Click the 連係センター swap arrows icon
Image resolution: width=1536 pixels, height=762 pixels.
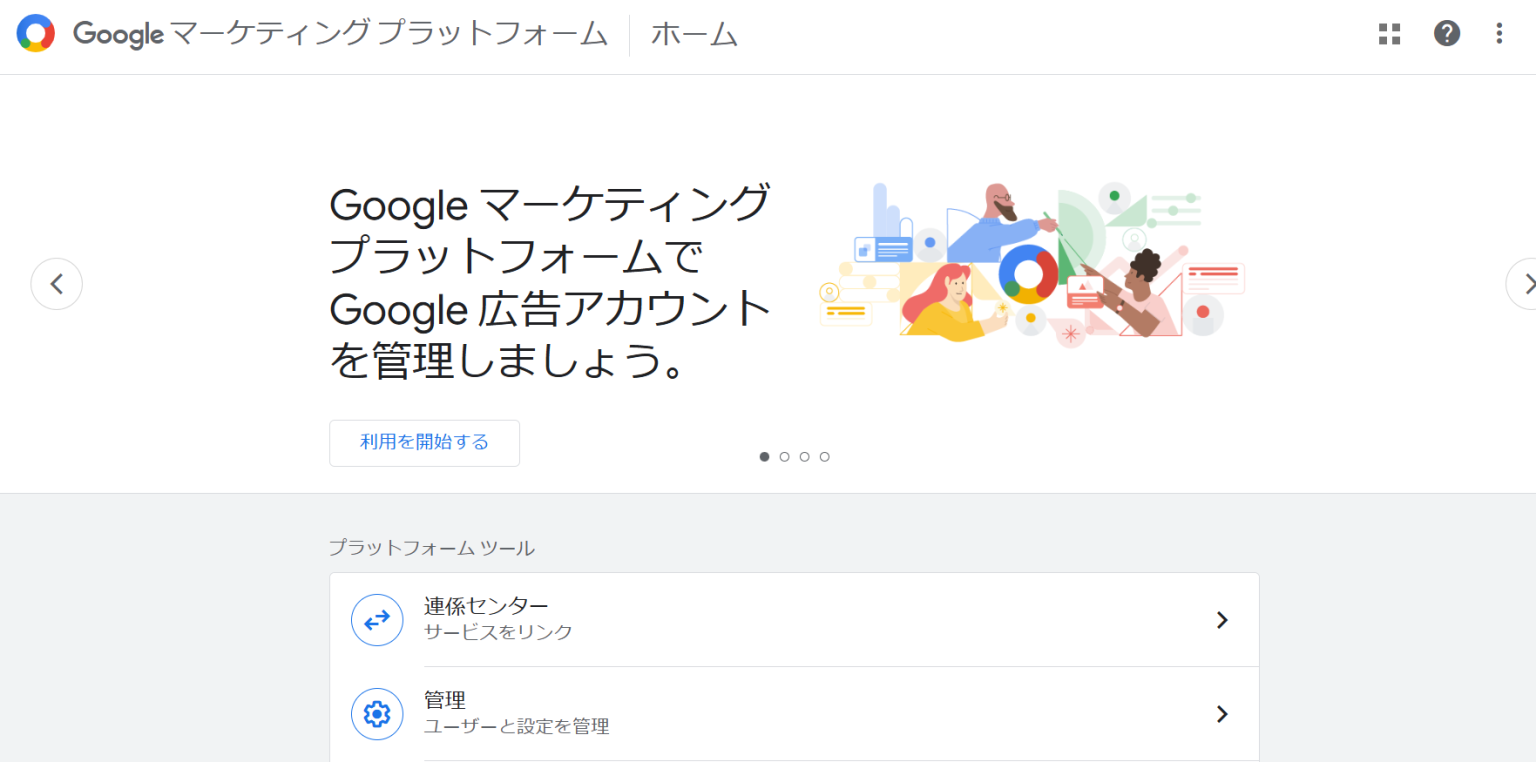(x=377, y=620)
